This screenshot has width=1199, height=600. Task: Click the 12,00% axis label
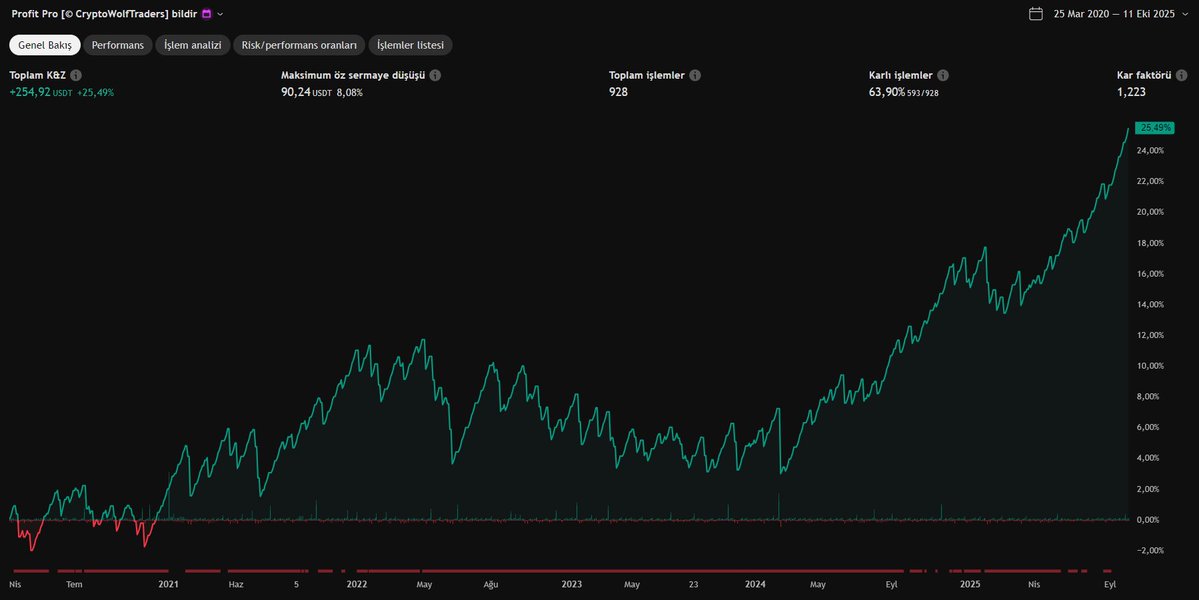click(x=1151, y=335)
